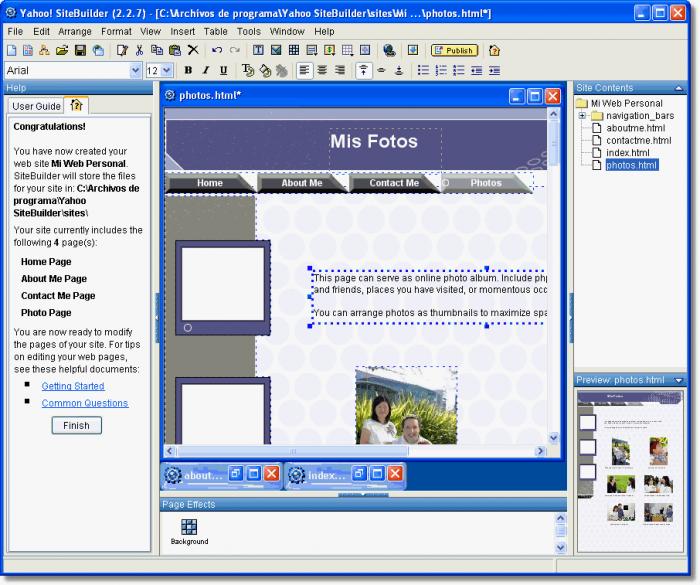Open the Tools menu
This screenshot has width=700, height=585.
249,32
